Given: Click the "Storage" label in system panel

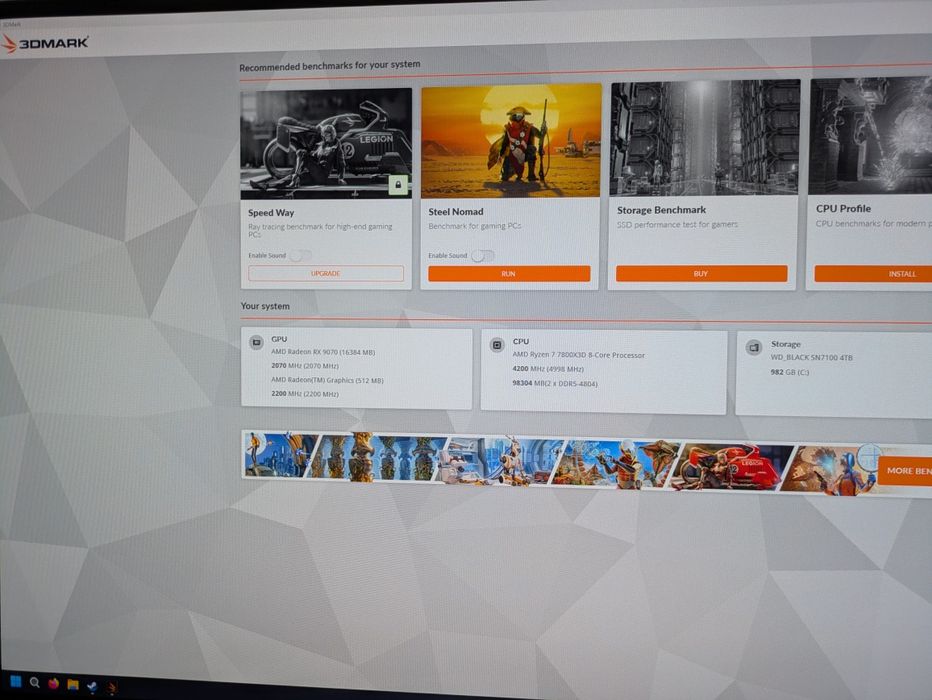Looking at the screenshot, I should (786, 344).
